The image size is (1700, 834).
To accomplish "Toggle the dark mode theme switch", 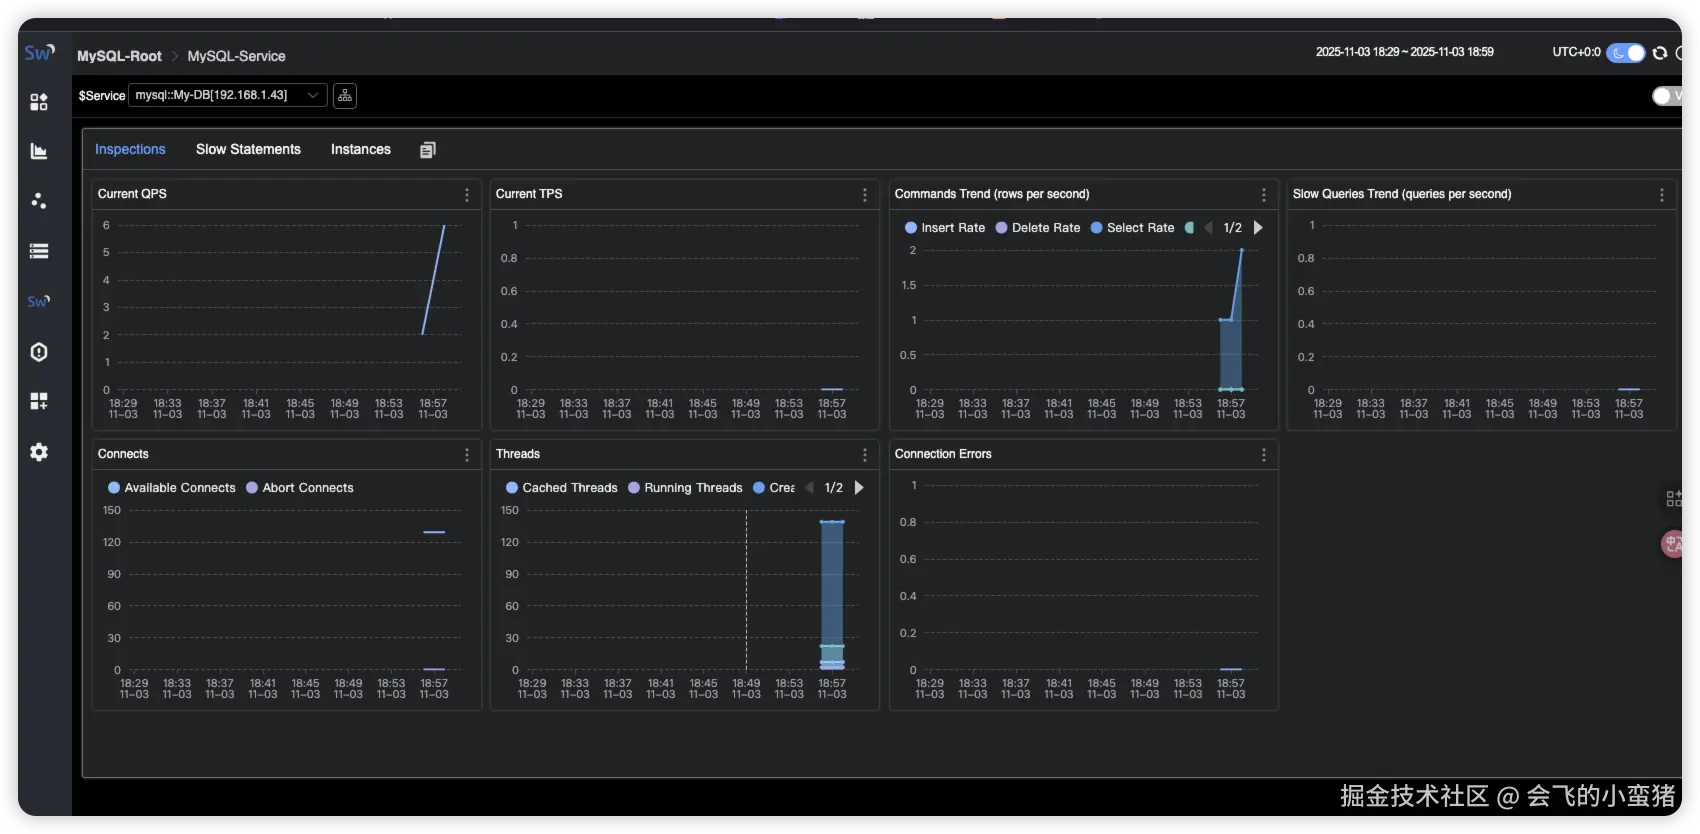I will tap(1626, 53).
